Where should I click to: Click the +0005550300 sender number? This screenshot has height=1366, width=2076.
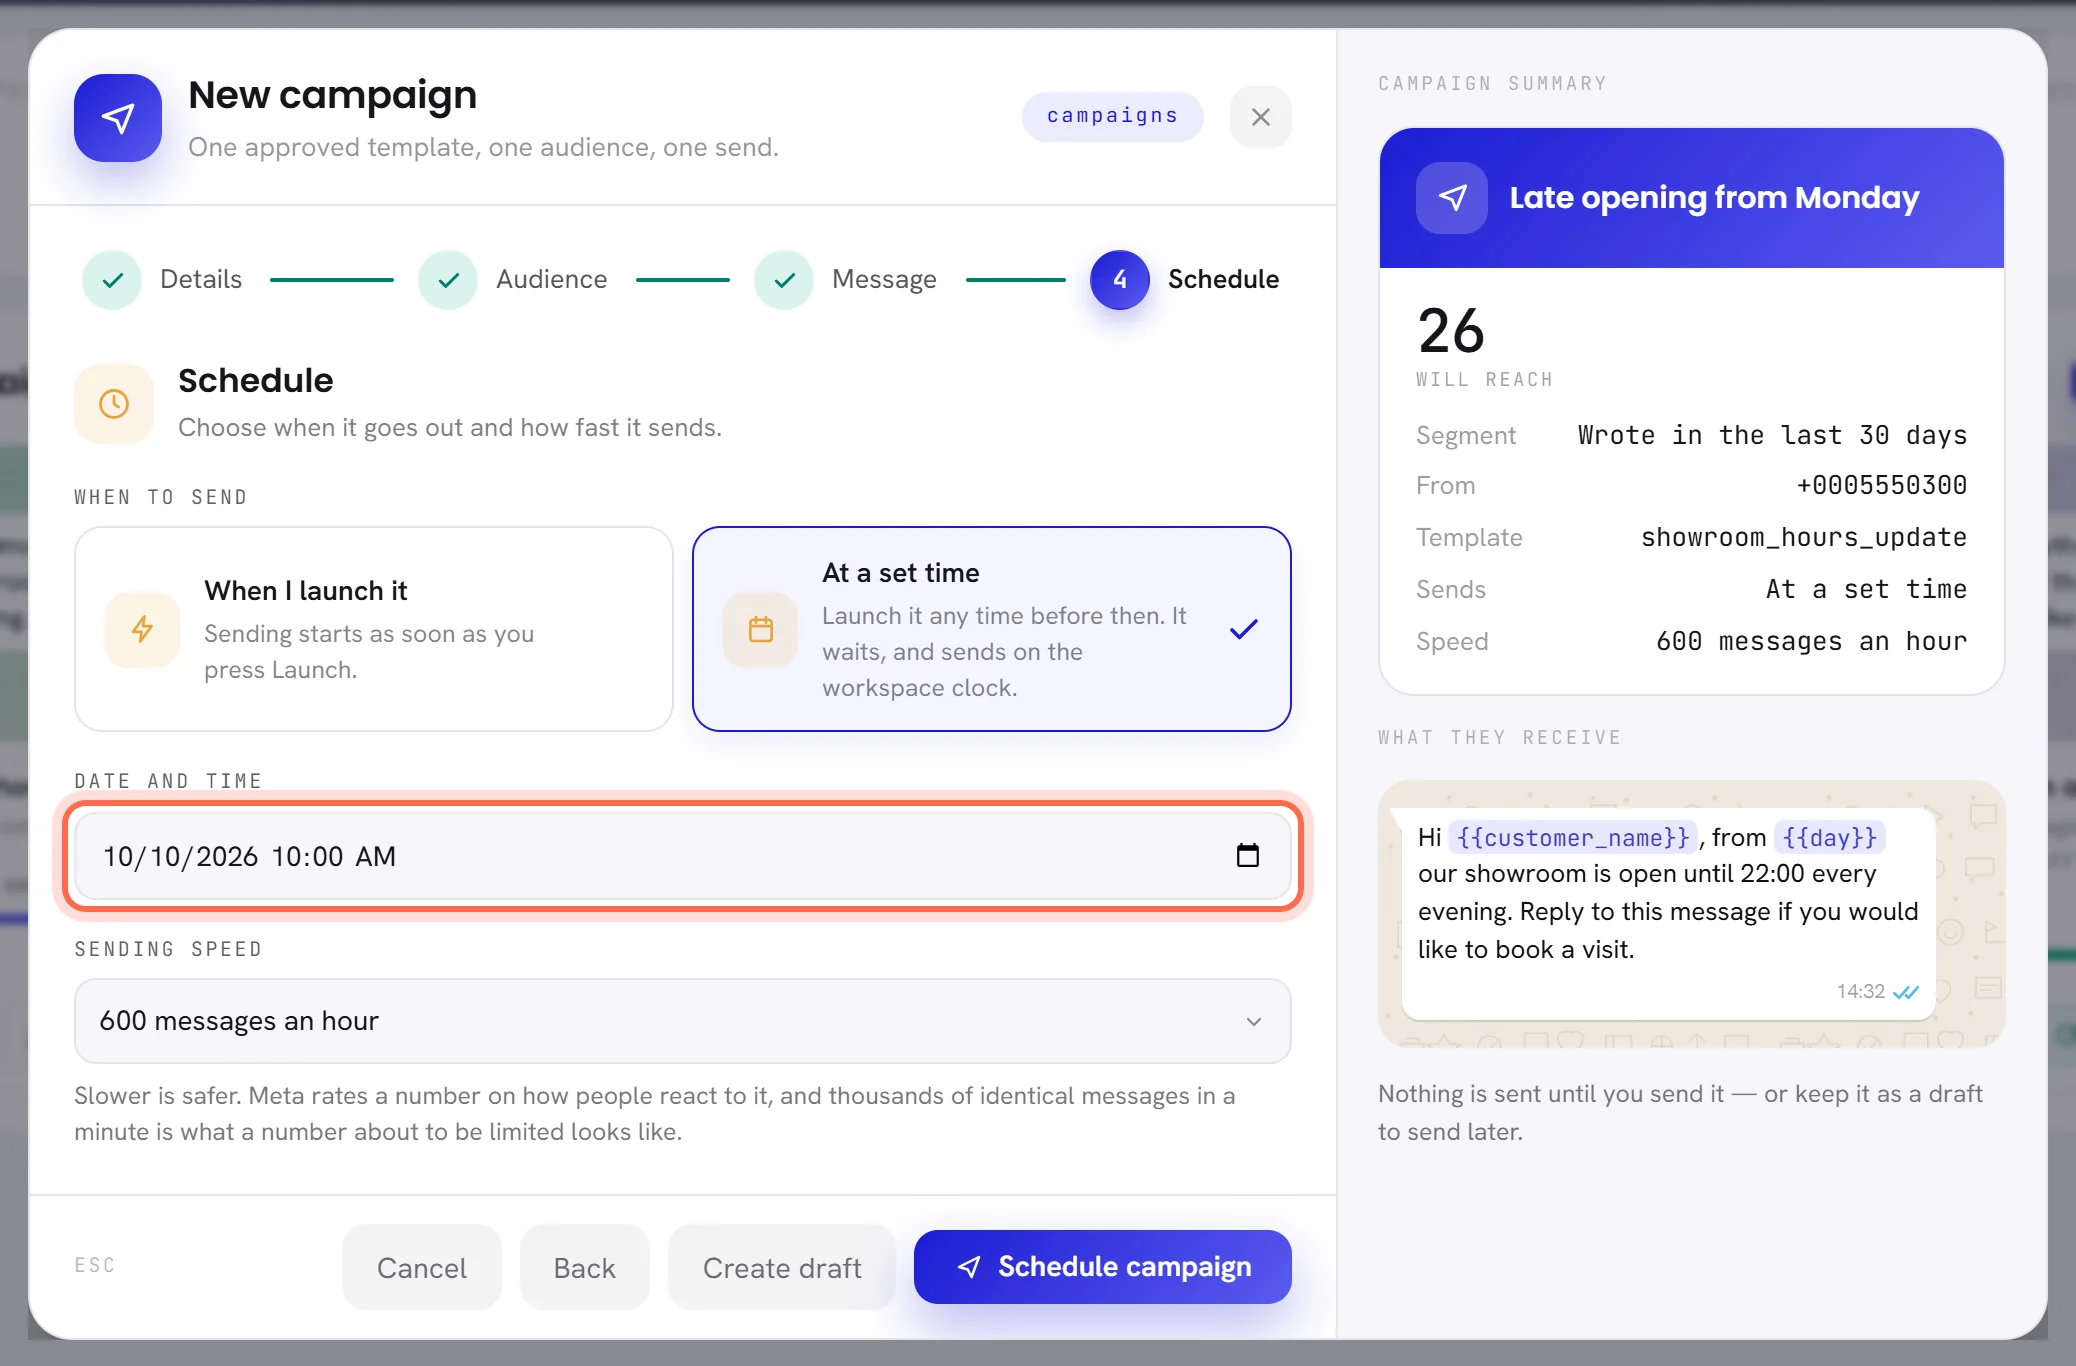pos(1881,485)
